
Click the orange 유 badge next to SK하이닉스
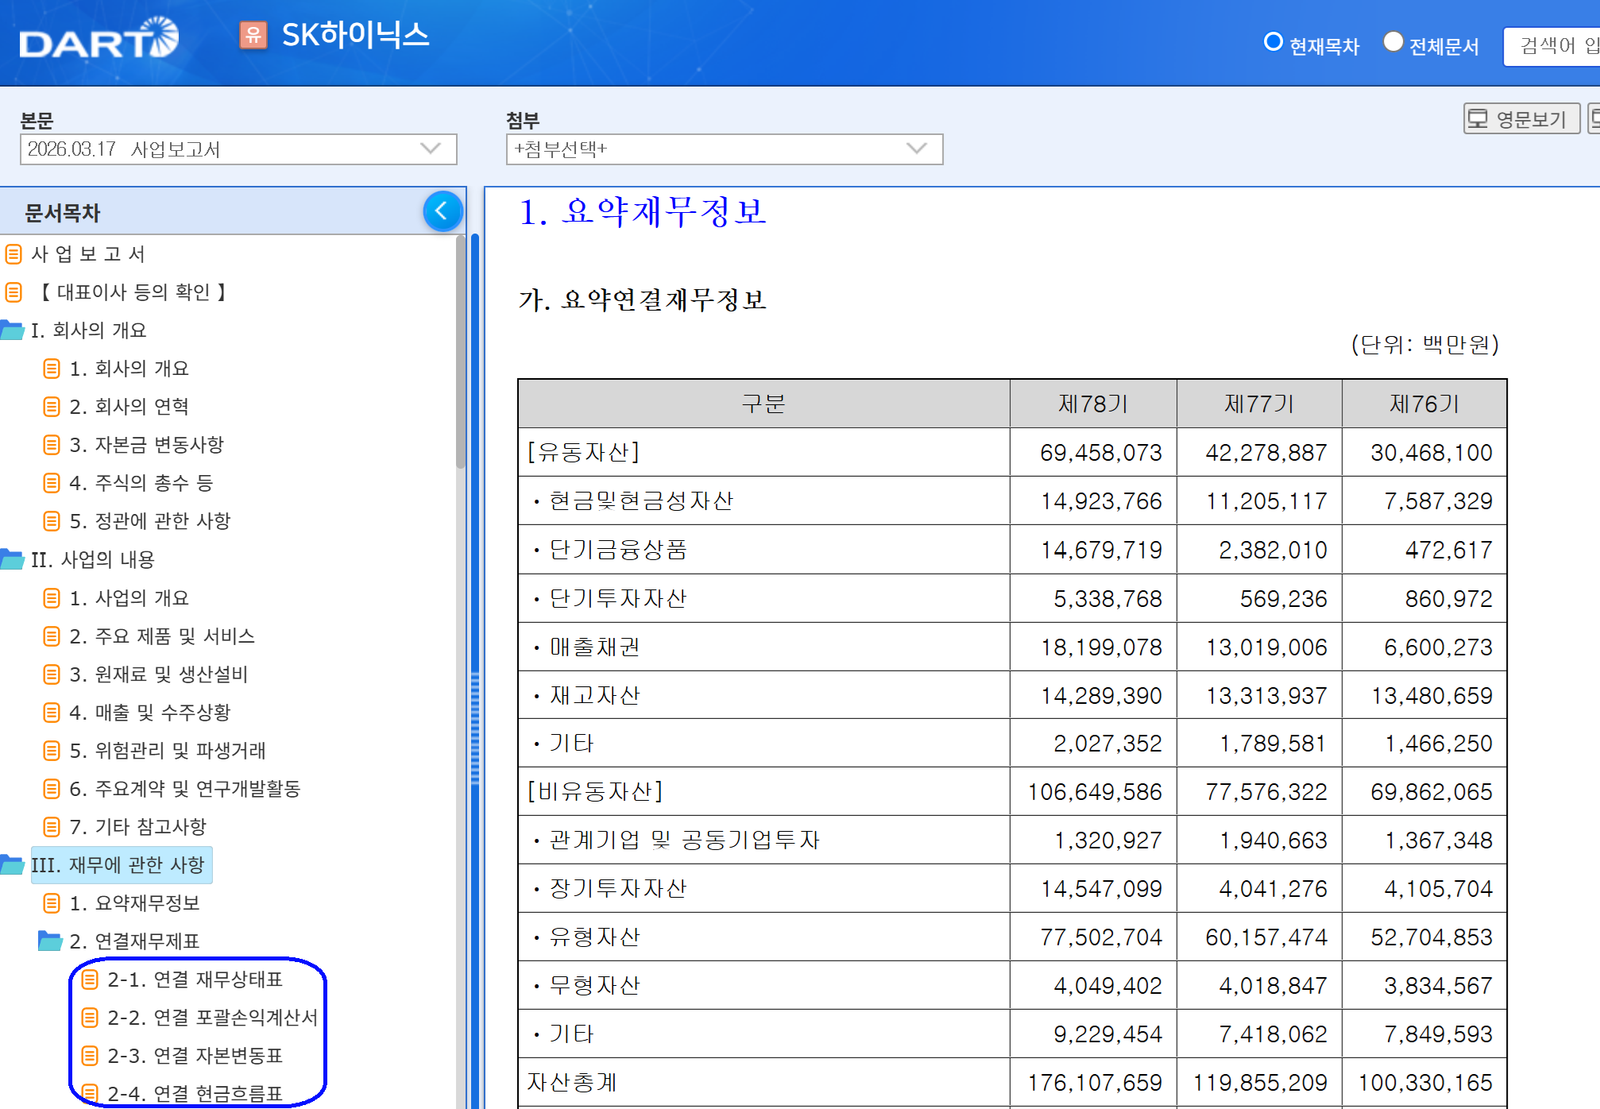pyautogui.click(x=253, y=36)
